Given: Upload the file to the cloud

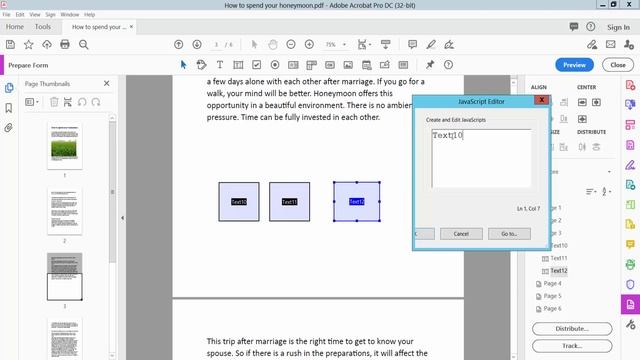Looking at the screenshot, I should click(47, 44).
